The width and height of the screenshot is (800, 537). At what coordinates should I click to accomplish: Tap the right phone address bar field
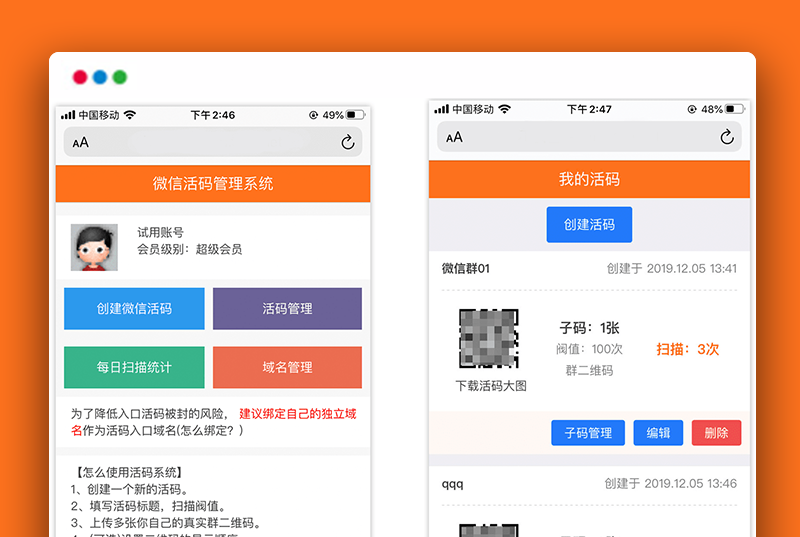[589, 137]
